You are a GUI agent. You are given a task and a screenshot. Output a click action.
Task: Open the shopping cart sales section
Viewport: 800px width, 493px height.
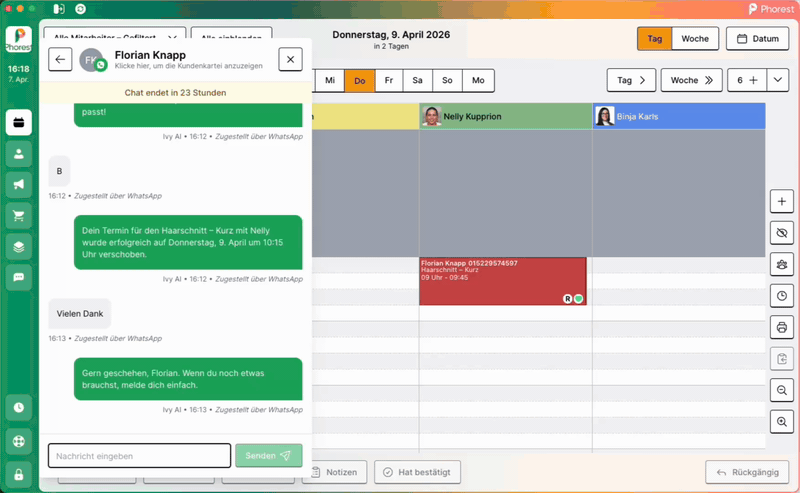click(18, 215)
